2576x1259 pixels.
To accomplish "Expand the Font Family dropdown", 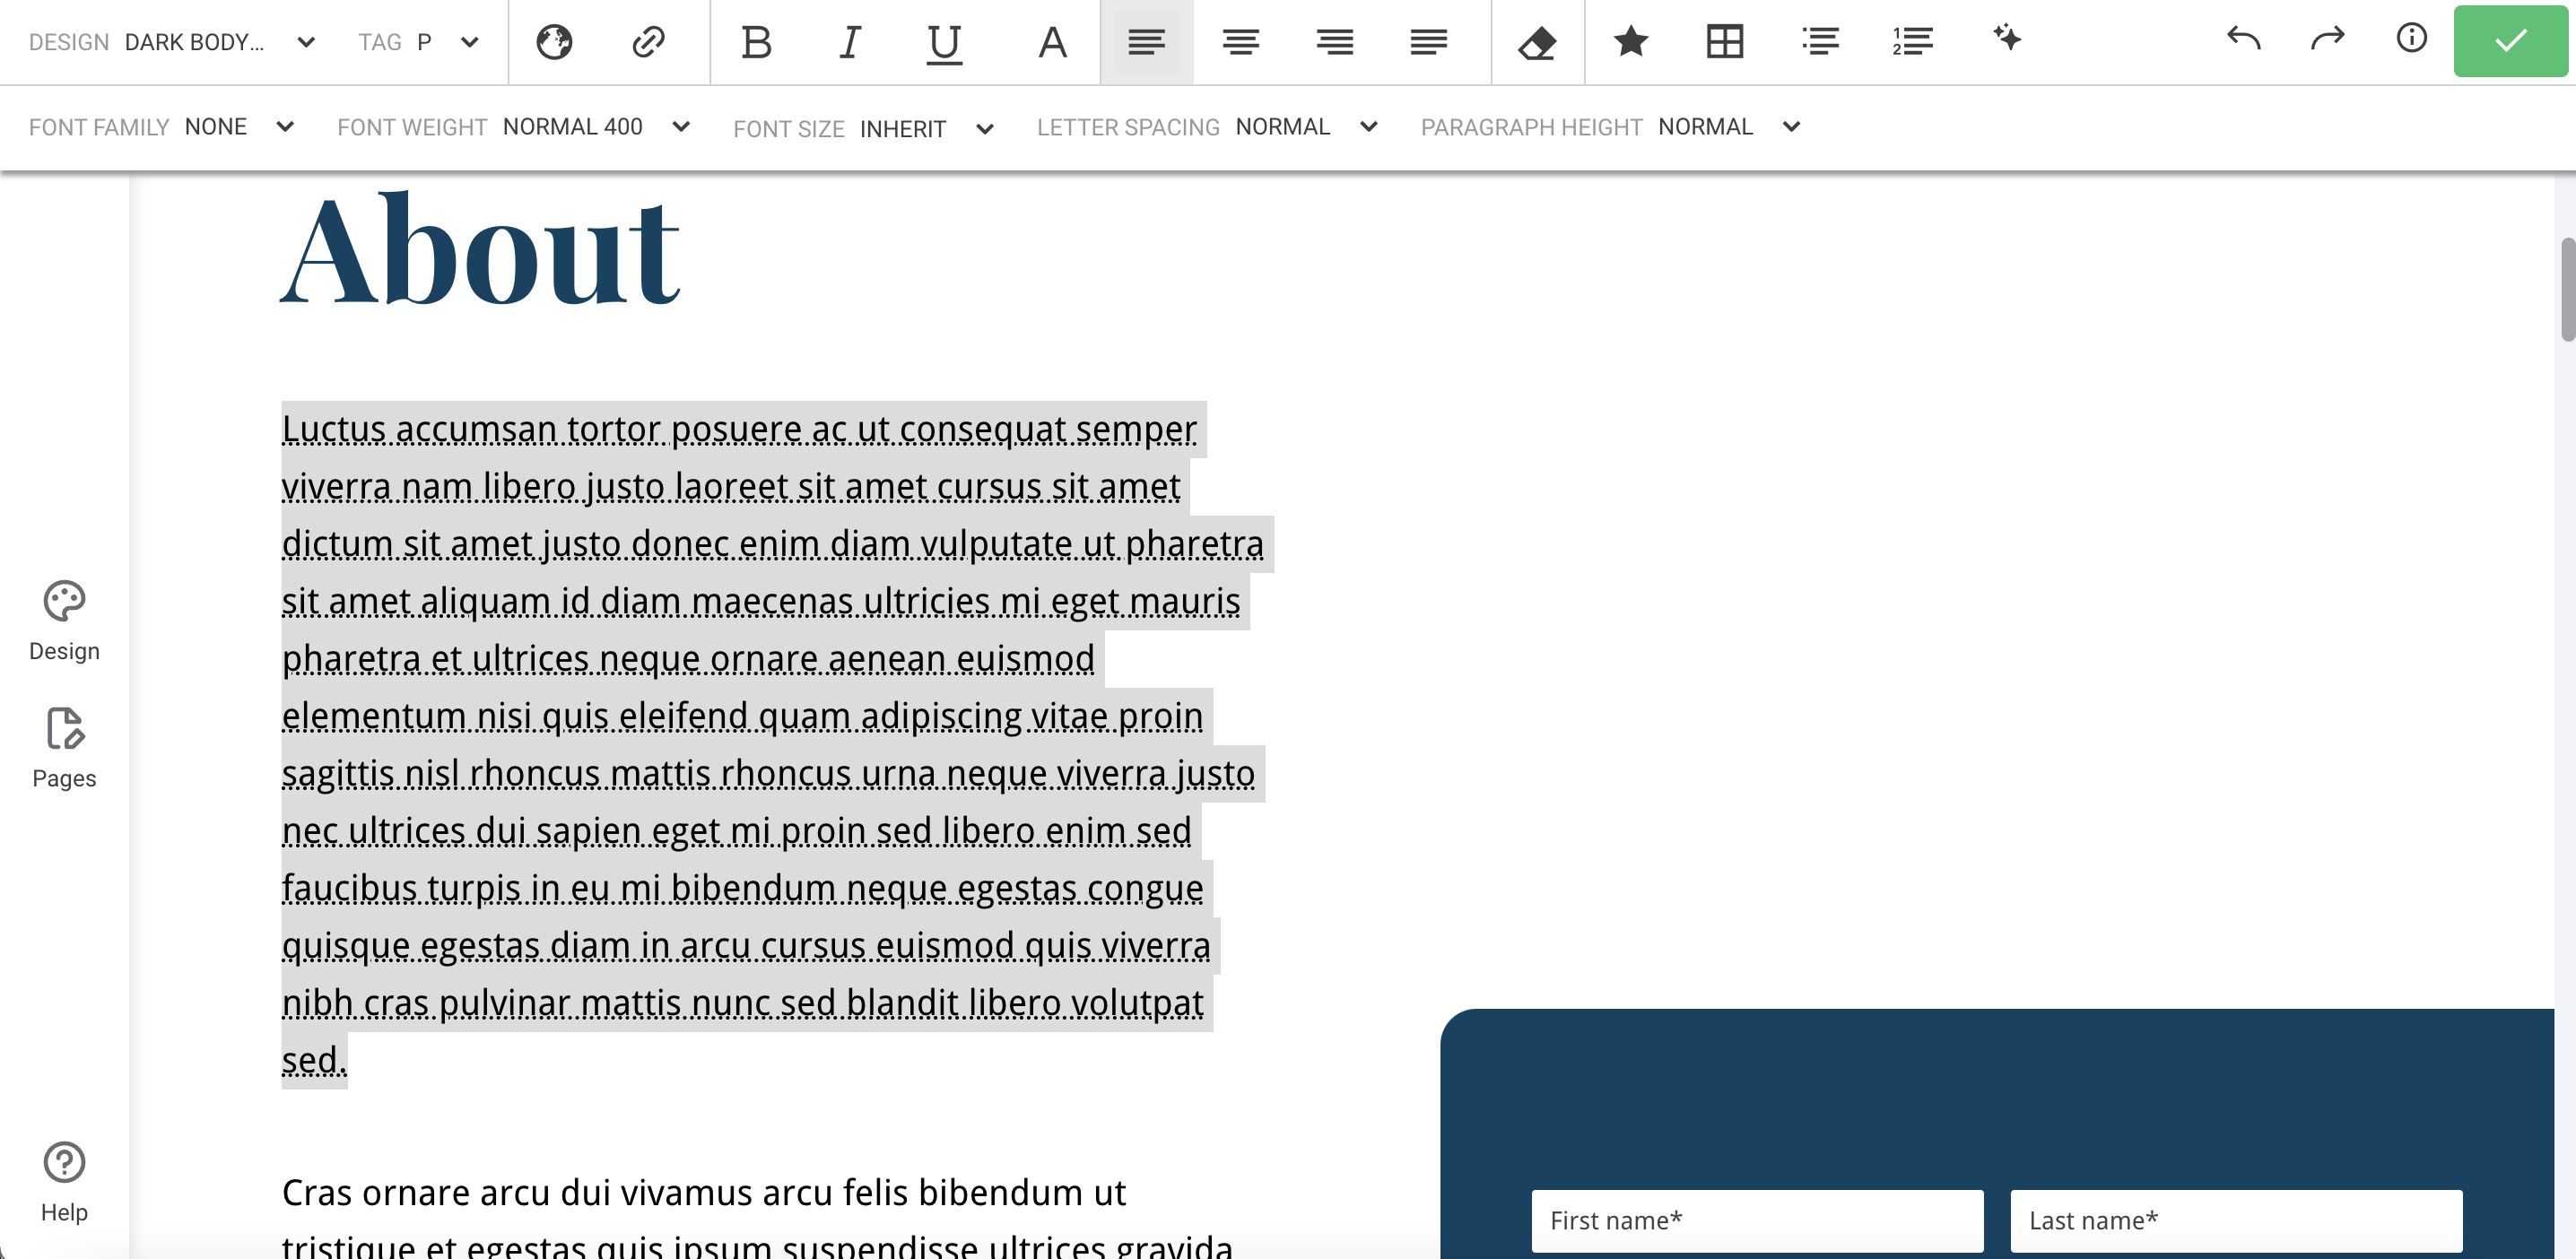I will tap(162, 127).
